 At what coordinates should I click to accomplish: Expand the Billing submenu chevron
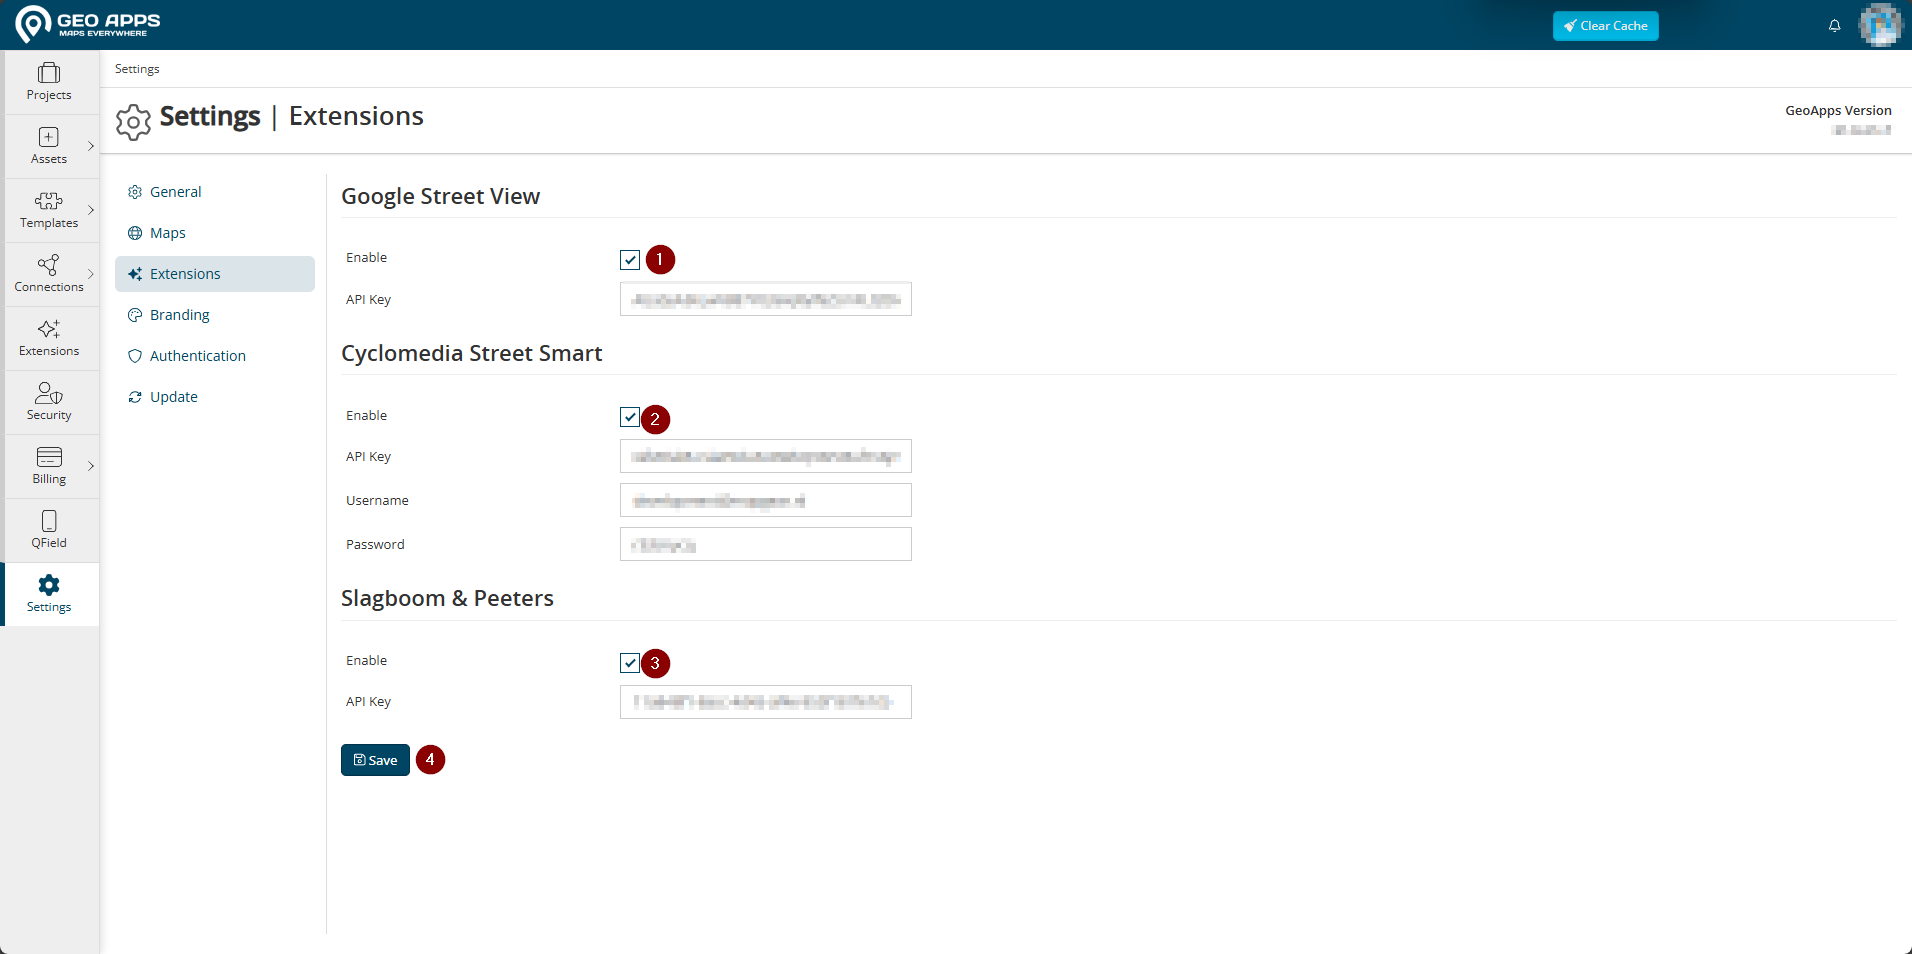(91, 466)
